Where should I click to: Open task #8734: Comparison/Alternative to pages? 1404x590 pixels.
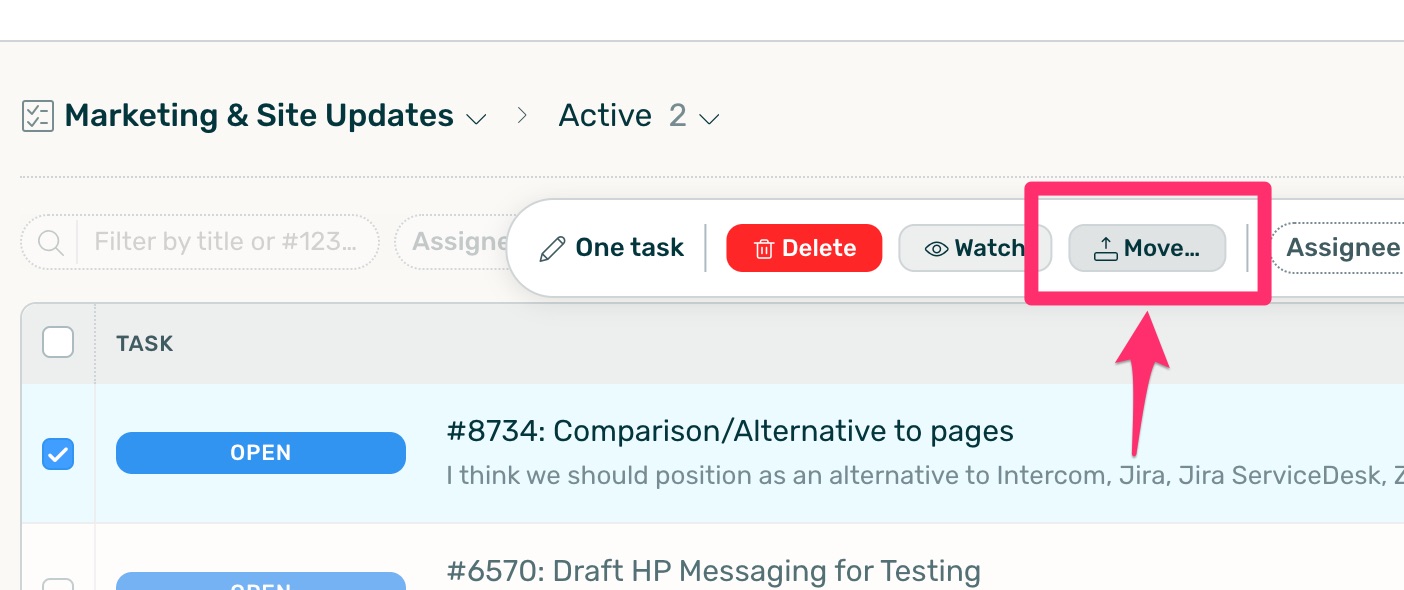click(730, 431)
